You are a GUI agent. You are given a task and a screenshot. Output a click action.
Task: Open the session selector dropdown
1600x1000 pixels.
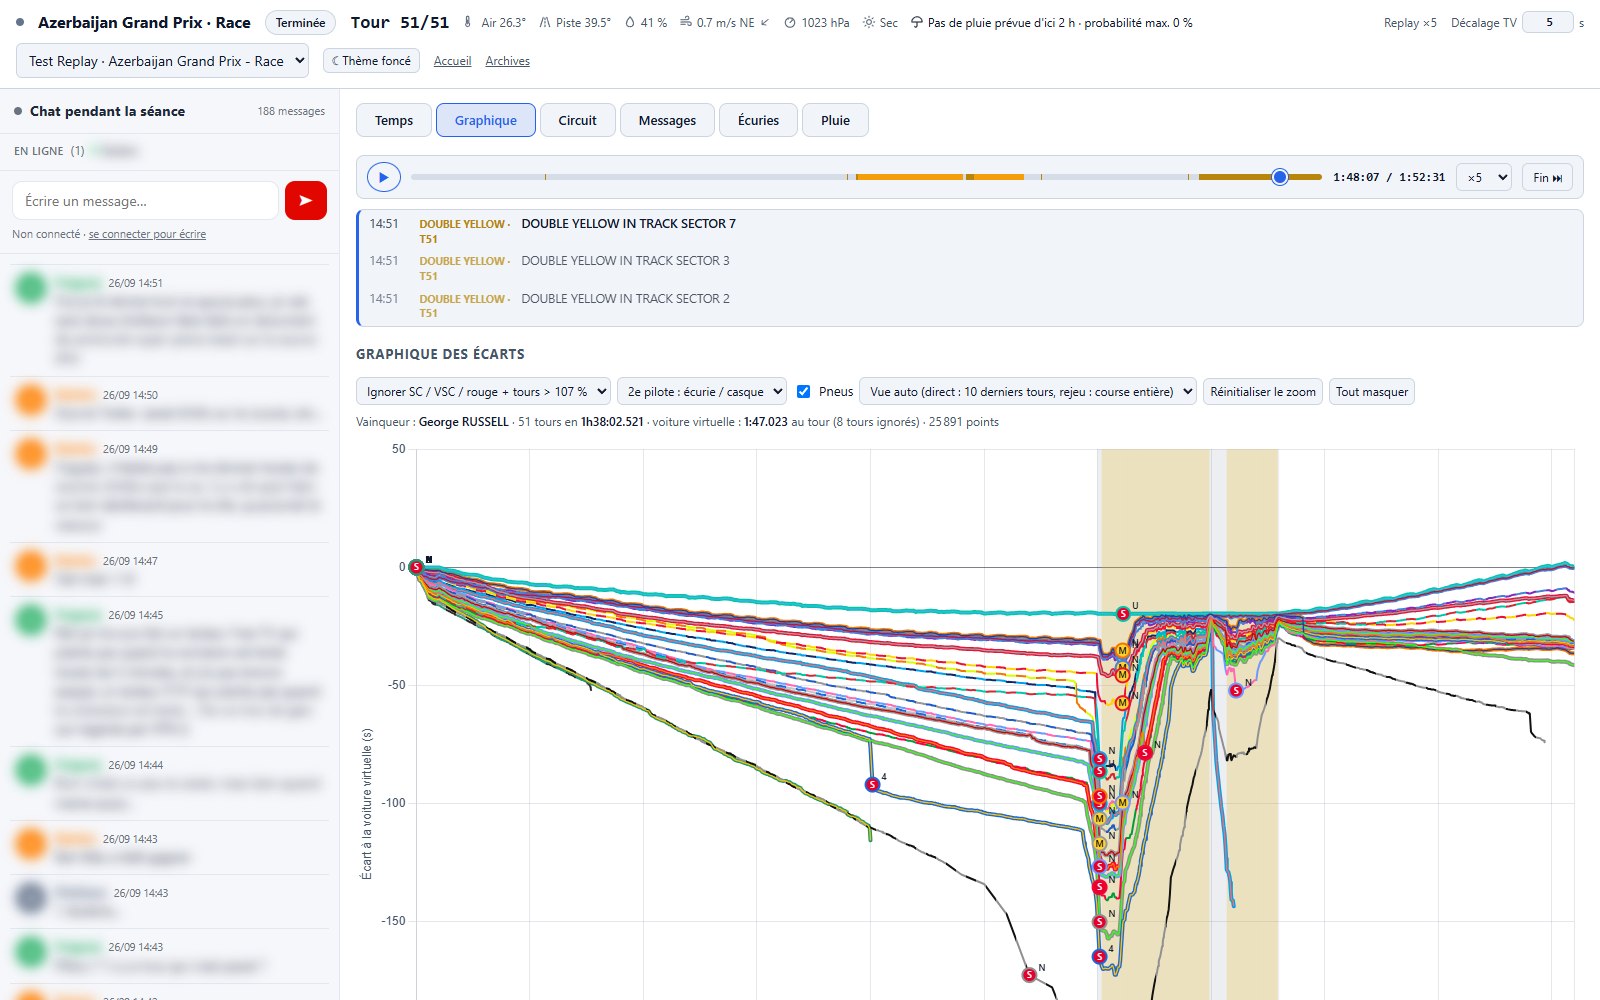click(x=163, y=61)
